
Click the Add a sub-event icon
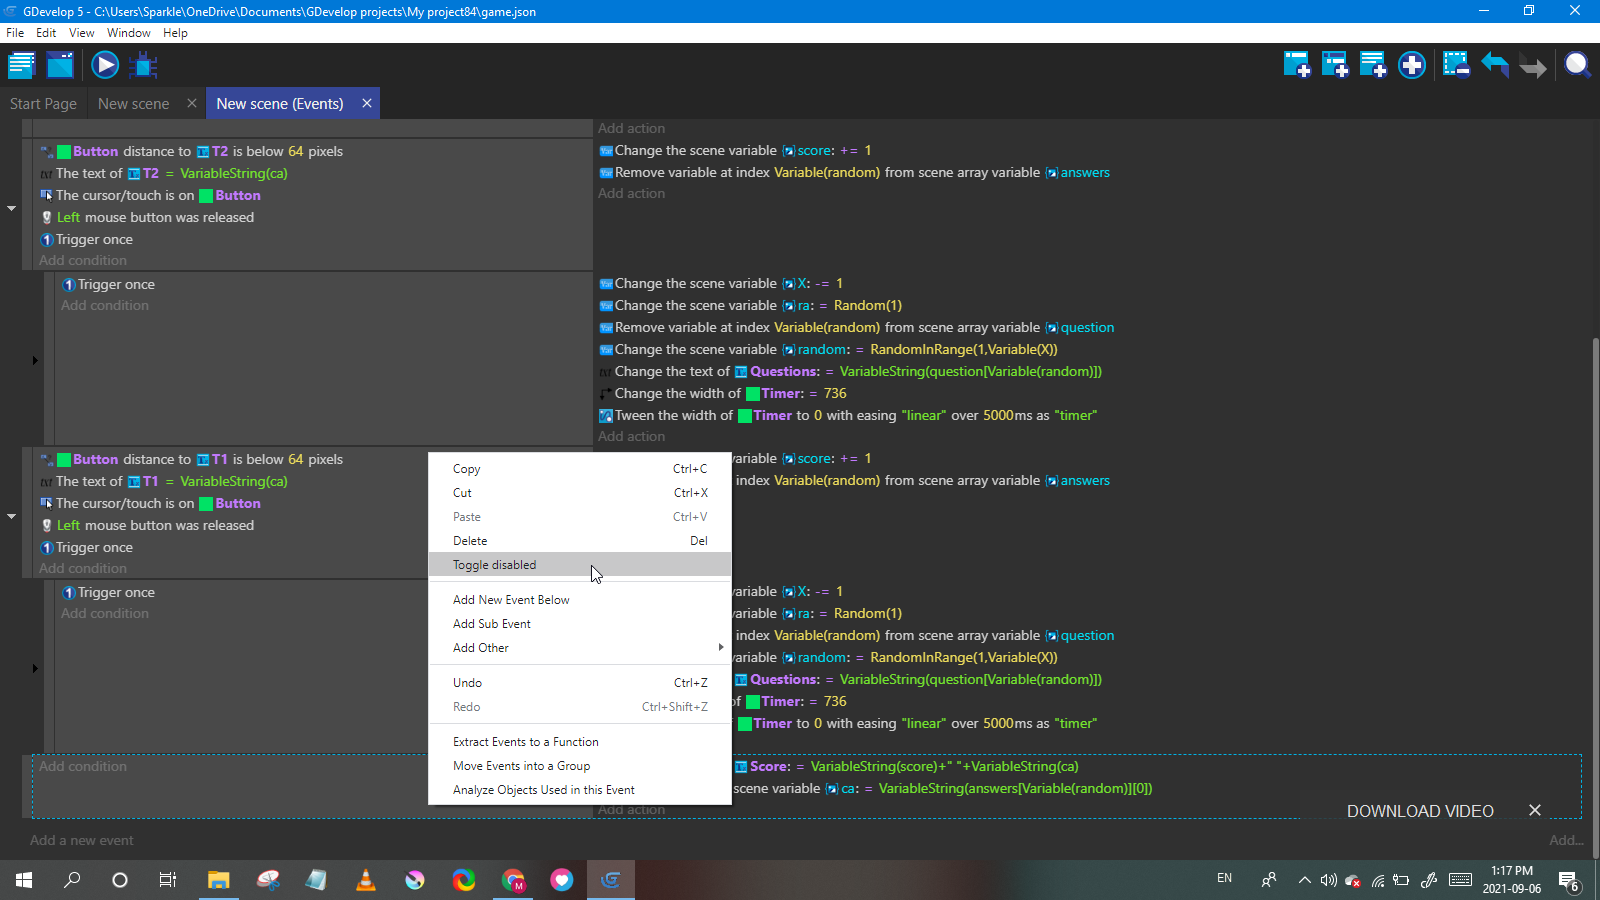[1335, 65]
